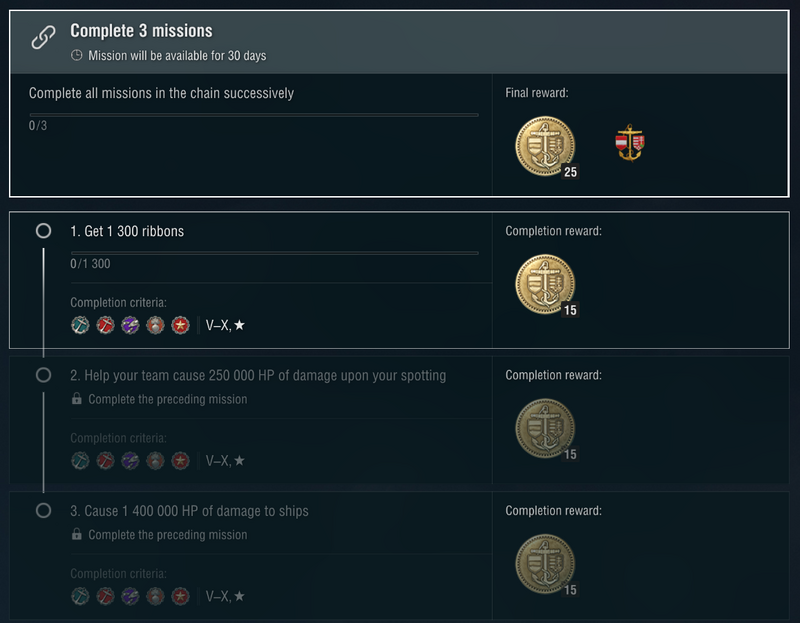Select the mission 2 circle marker
800x623 pixels.
[43, 375]
